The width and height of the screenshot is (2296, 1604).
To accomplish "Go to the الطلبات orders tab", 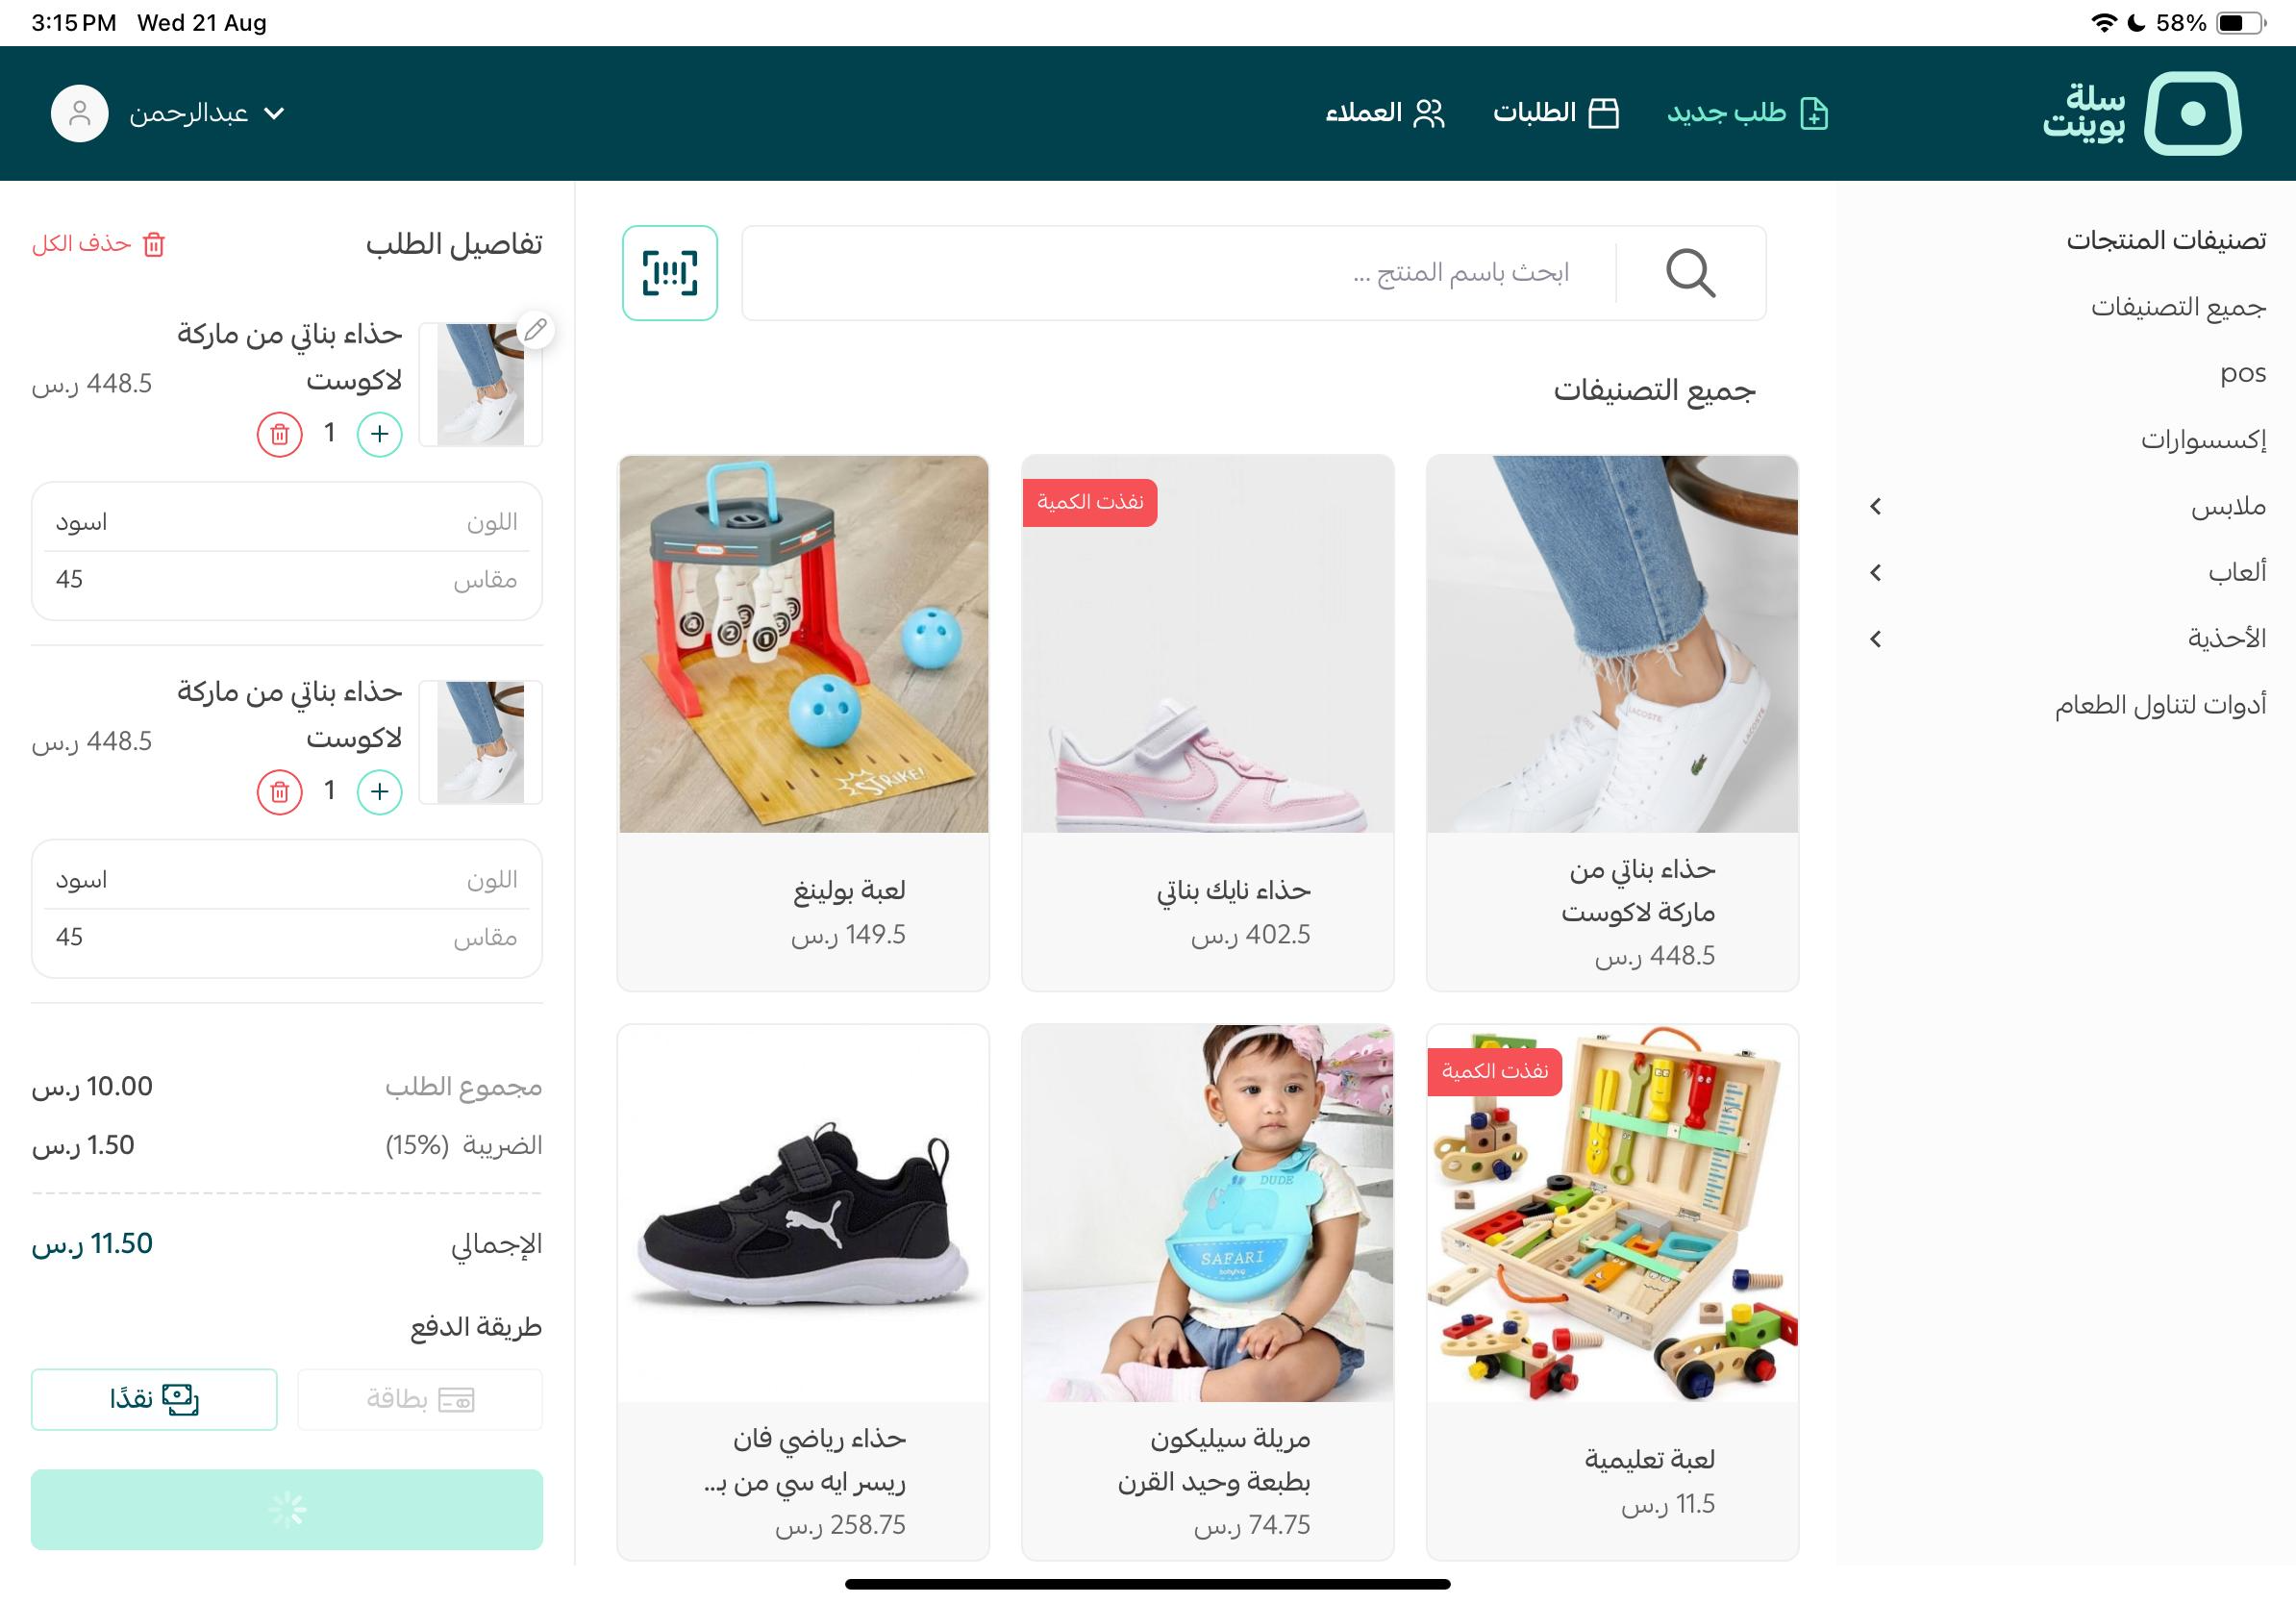I will pos(1556,113).
